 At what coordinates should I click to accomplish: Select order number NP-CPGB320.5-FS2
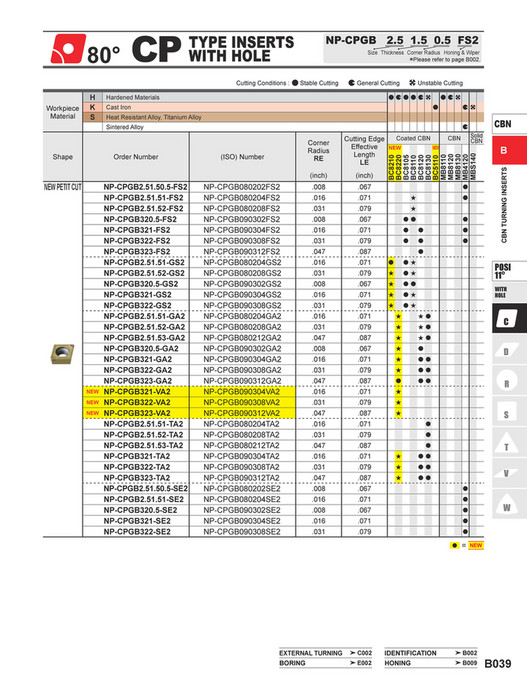pyautogui.click(x=140, y=219)
